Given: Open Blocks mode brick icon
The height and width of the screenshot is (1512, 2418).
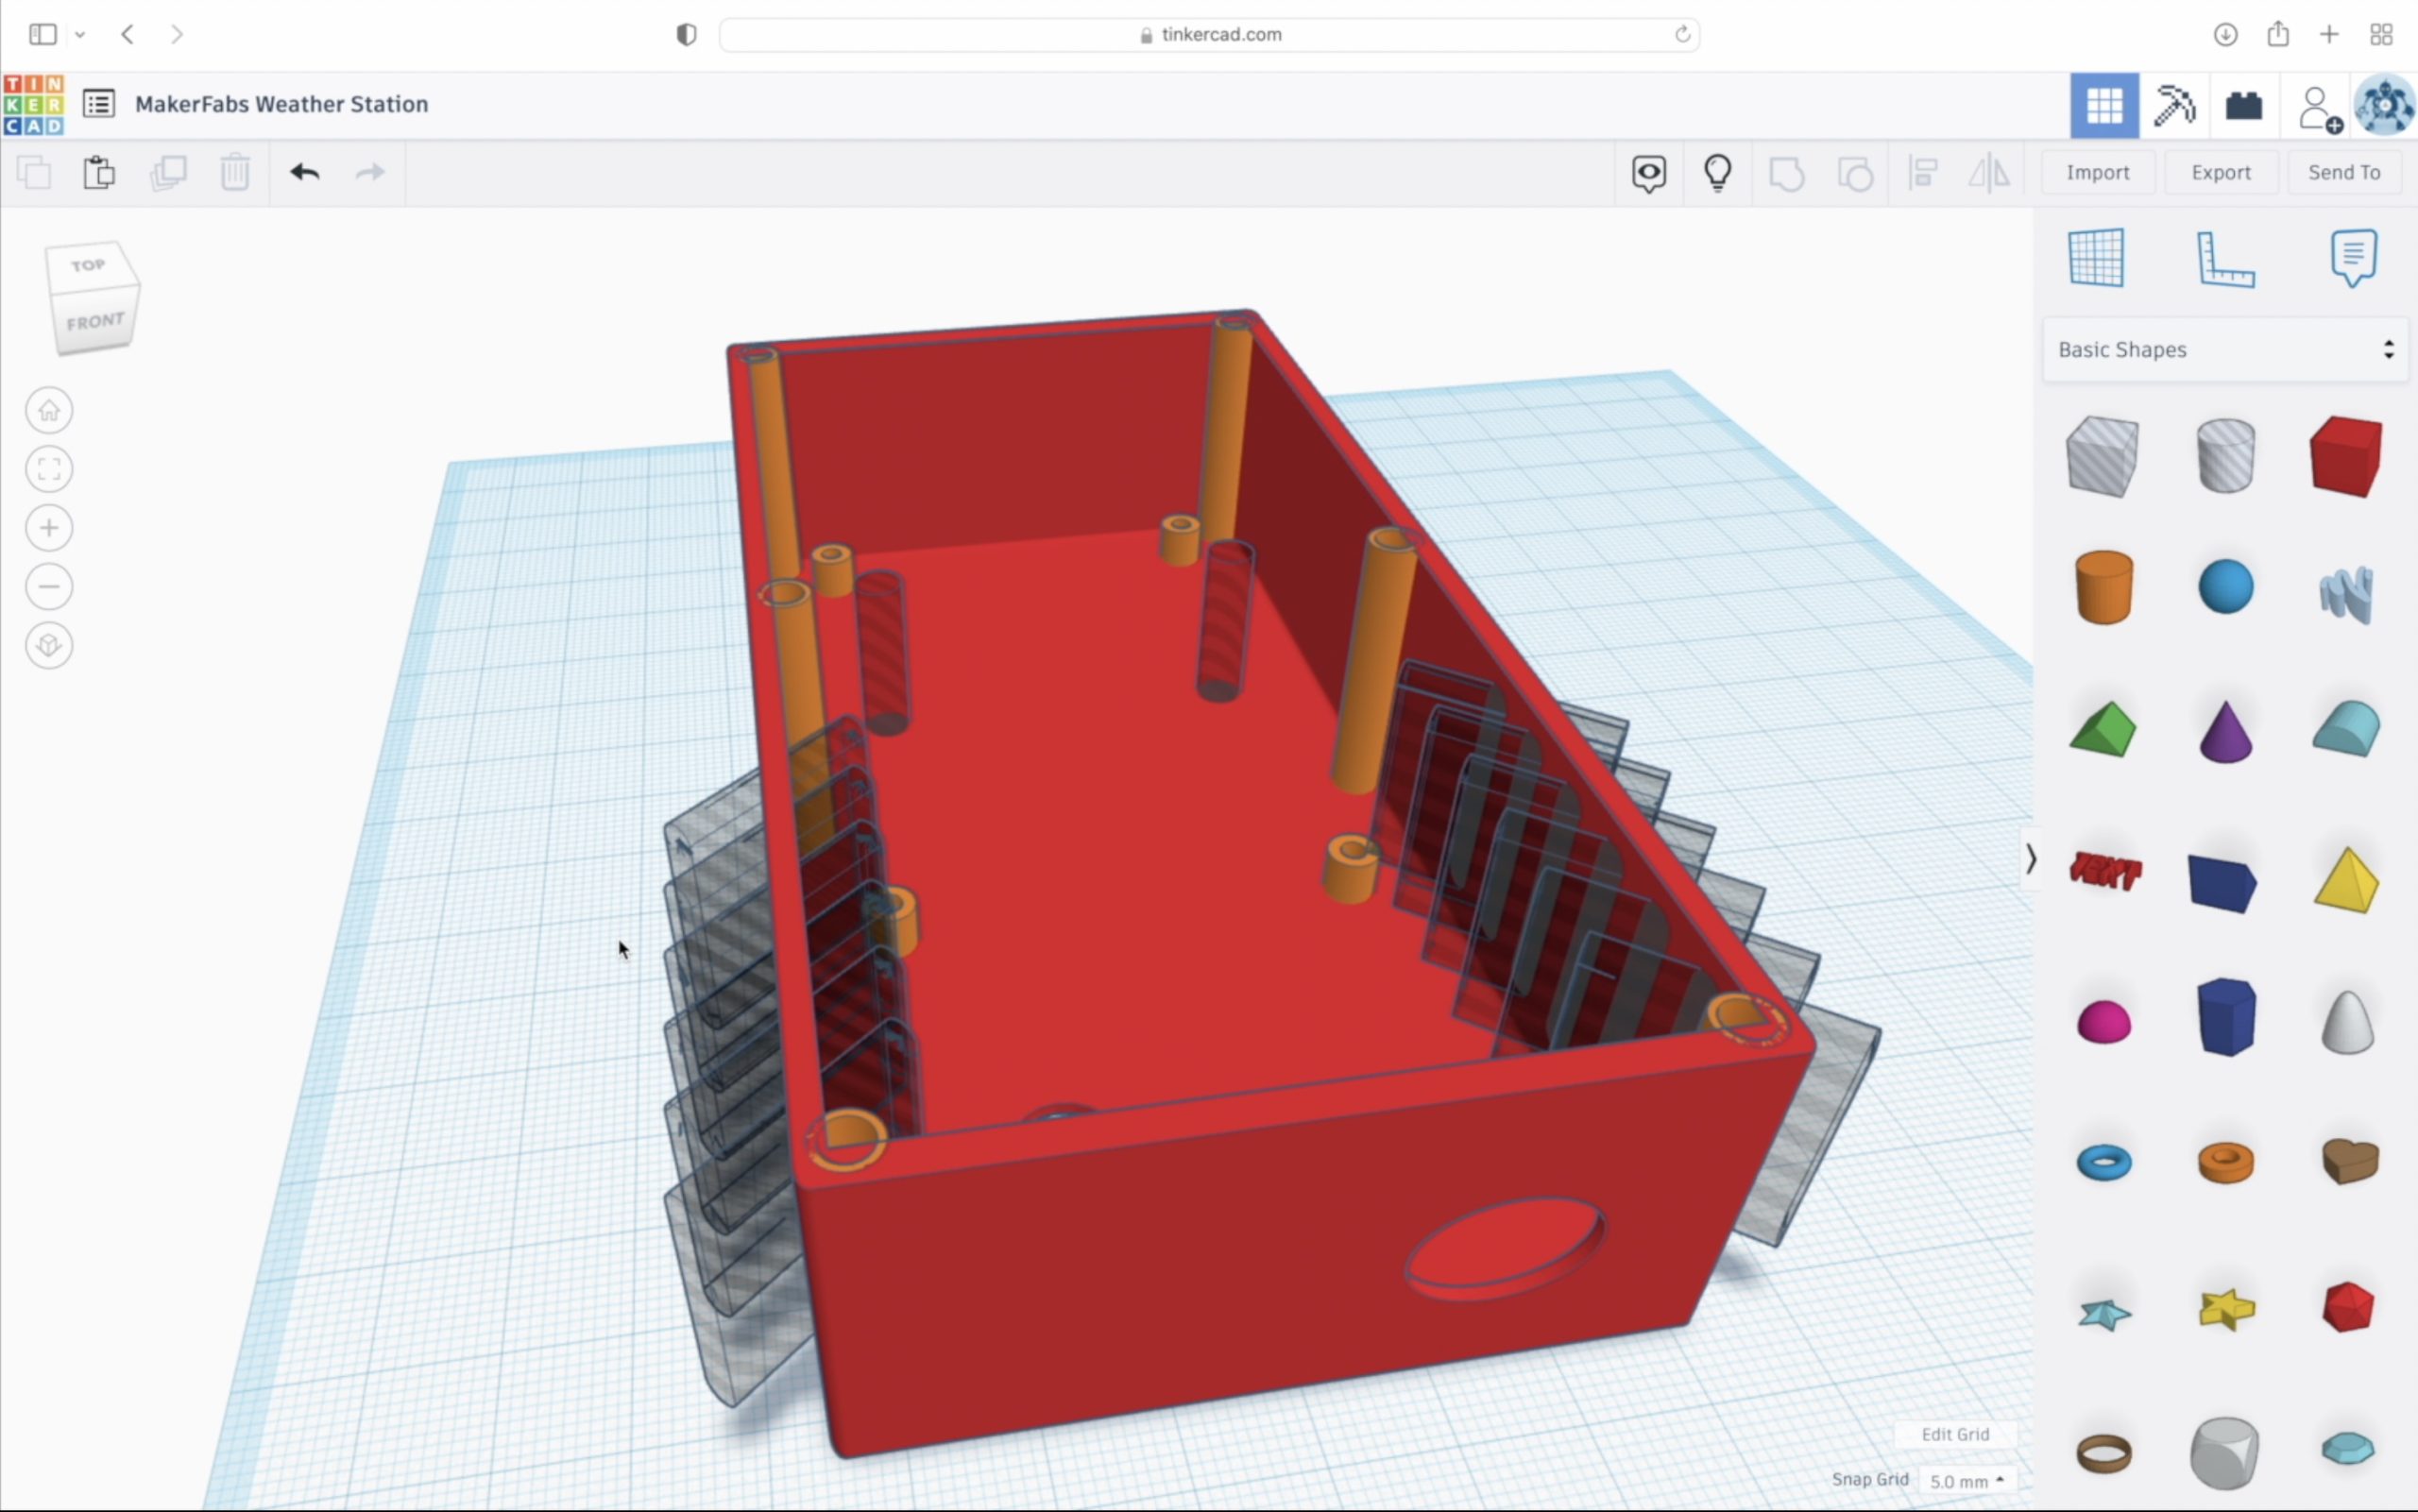Looking at the screenshot, I should pos(2244,106).
